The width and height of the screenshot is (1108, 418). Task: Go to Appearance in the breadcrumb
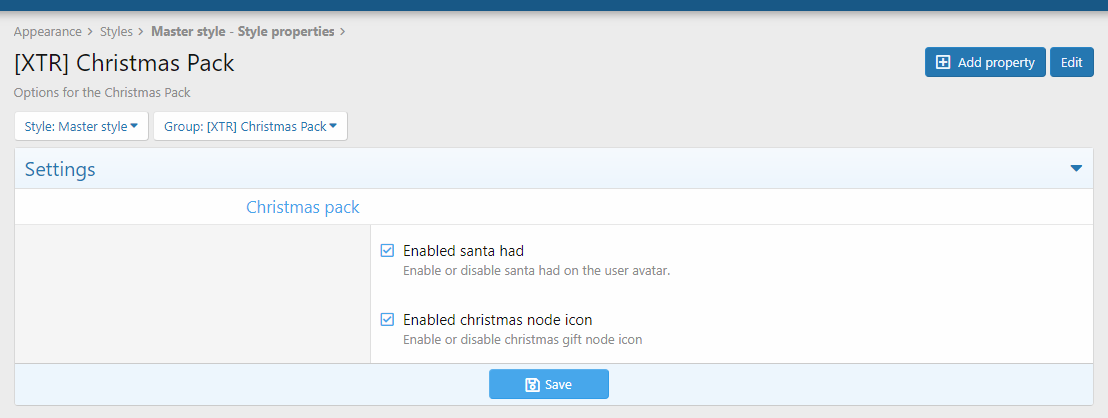48,32
